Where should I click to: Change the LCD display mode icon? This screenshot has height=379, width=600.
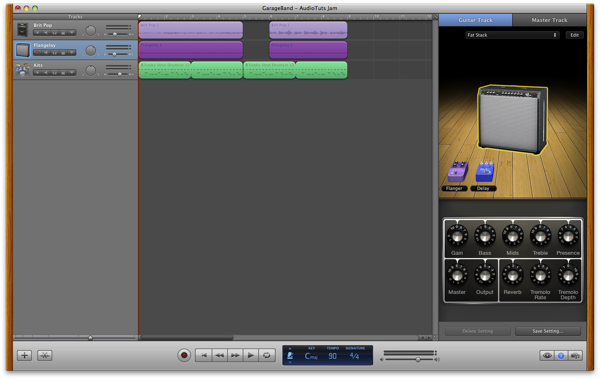(x=290, y=356)
